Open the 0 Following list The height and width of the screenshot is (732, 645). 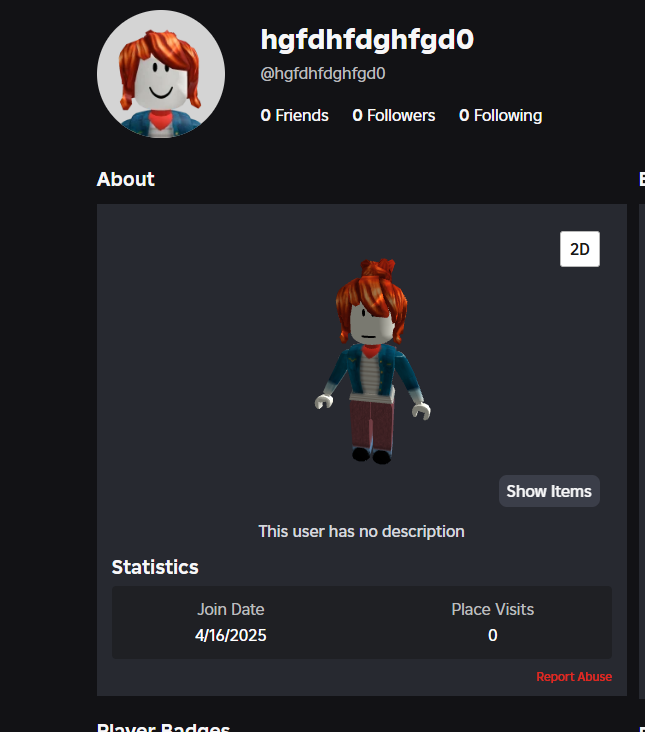point(500,115)
